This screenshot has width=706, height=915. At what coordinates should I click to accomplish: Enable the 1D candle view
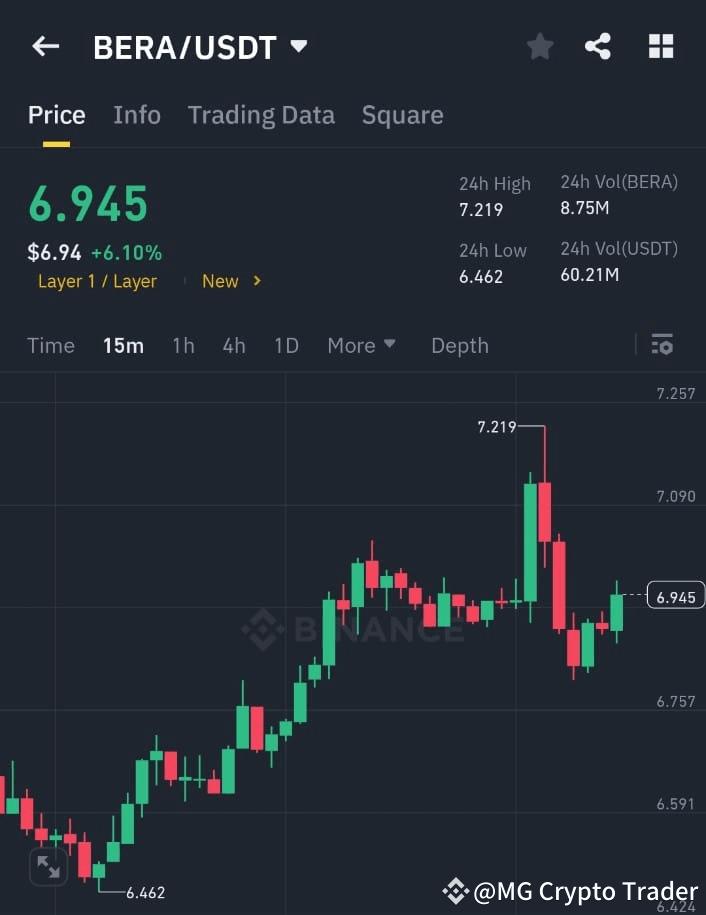pos(286,345)
